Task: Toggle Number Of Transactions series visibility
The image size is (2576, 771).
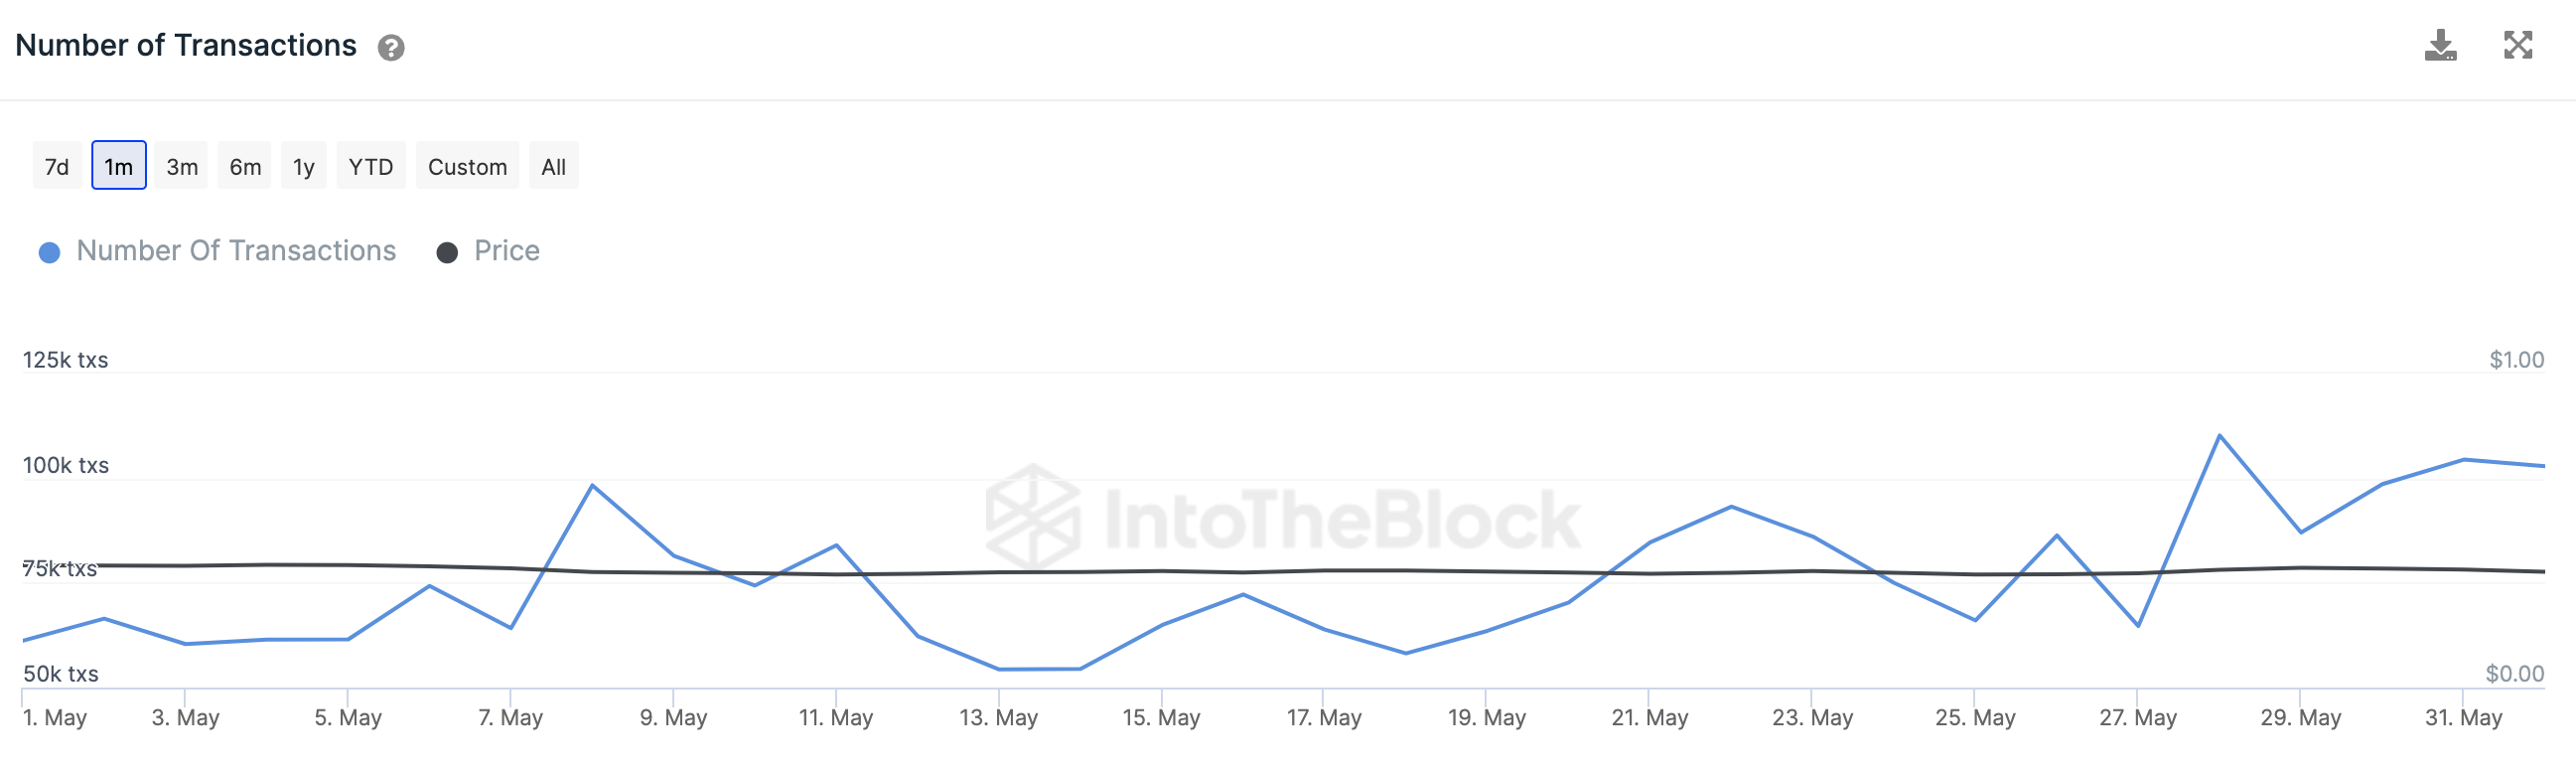Action: point(236,251)
